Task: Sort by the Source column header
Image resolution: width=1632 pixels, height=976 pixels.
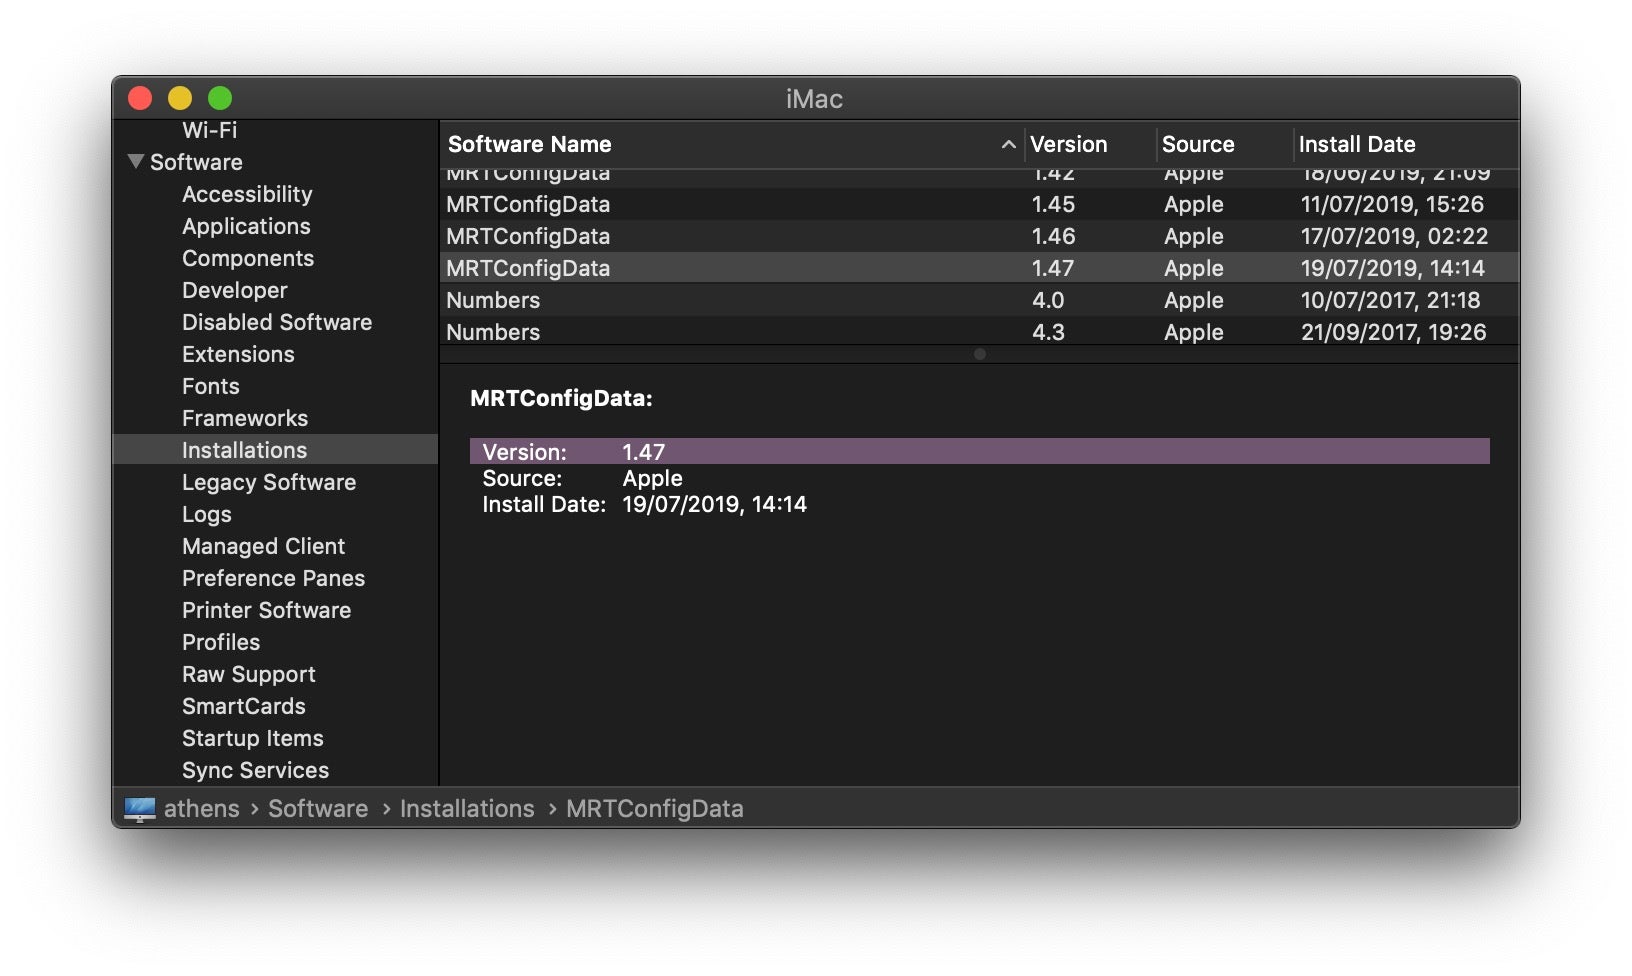Action: tap(1198, 144)
